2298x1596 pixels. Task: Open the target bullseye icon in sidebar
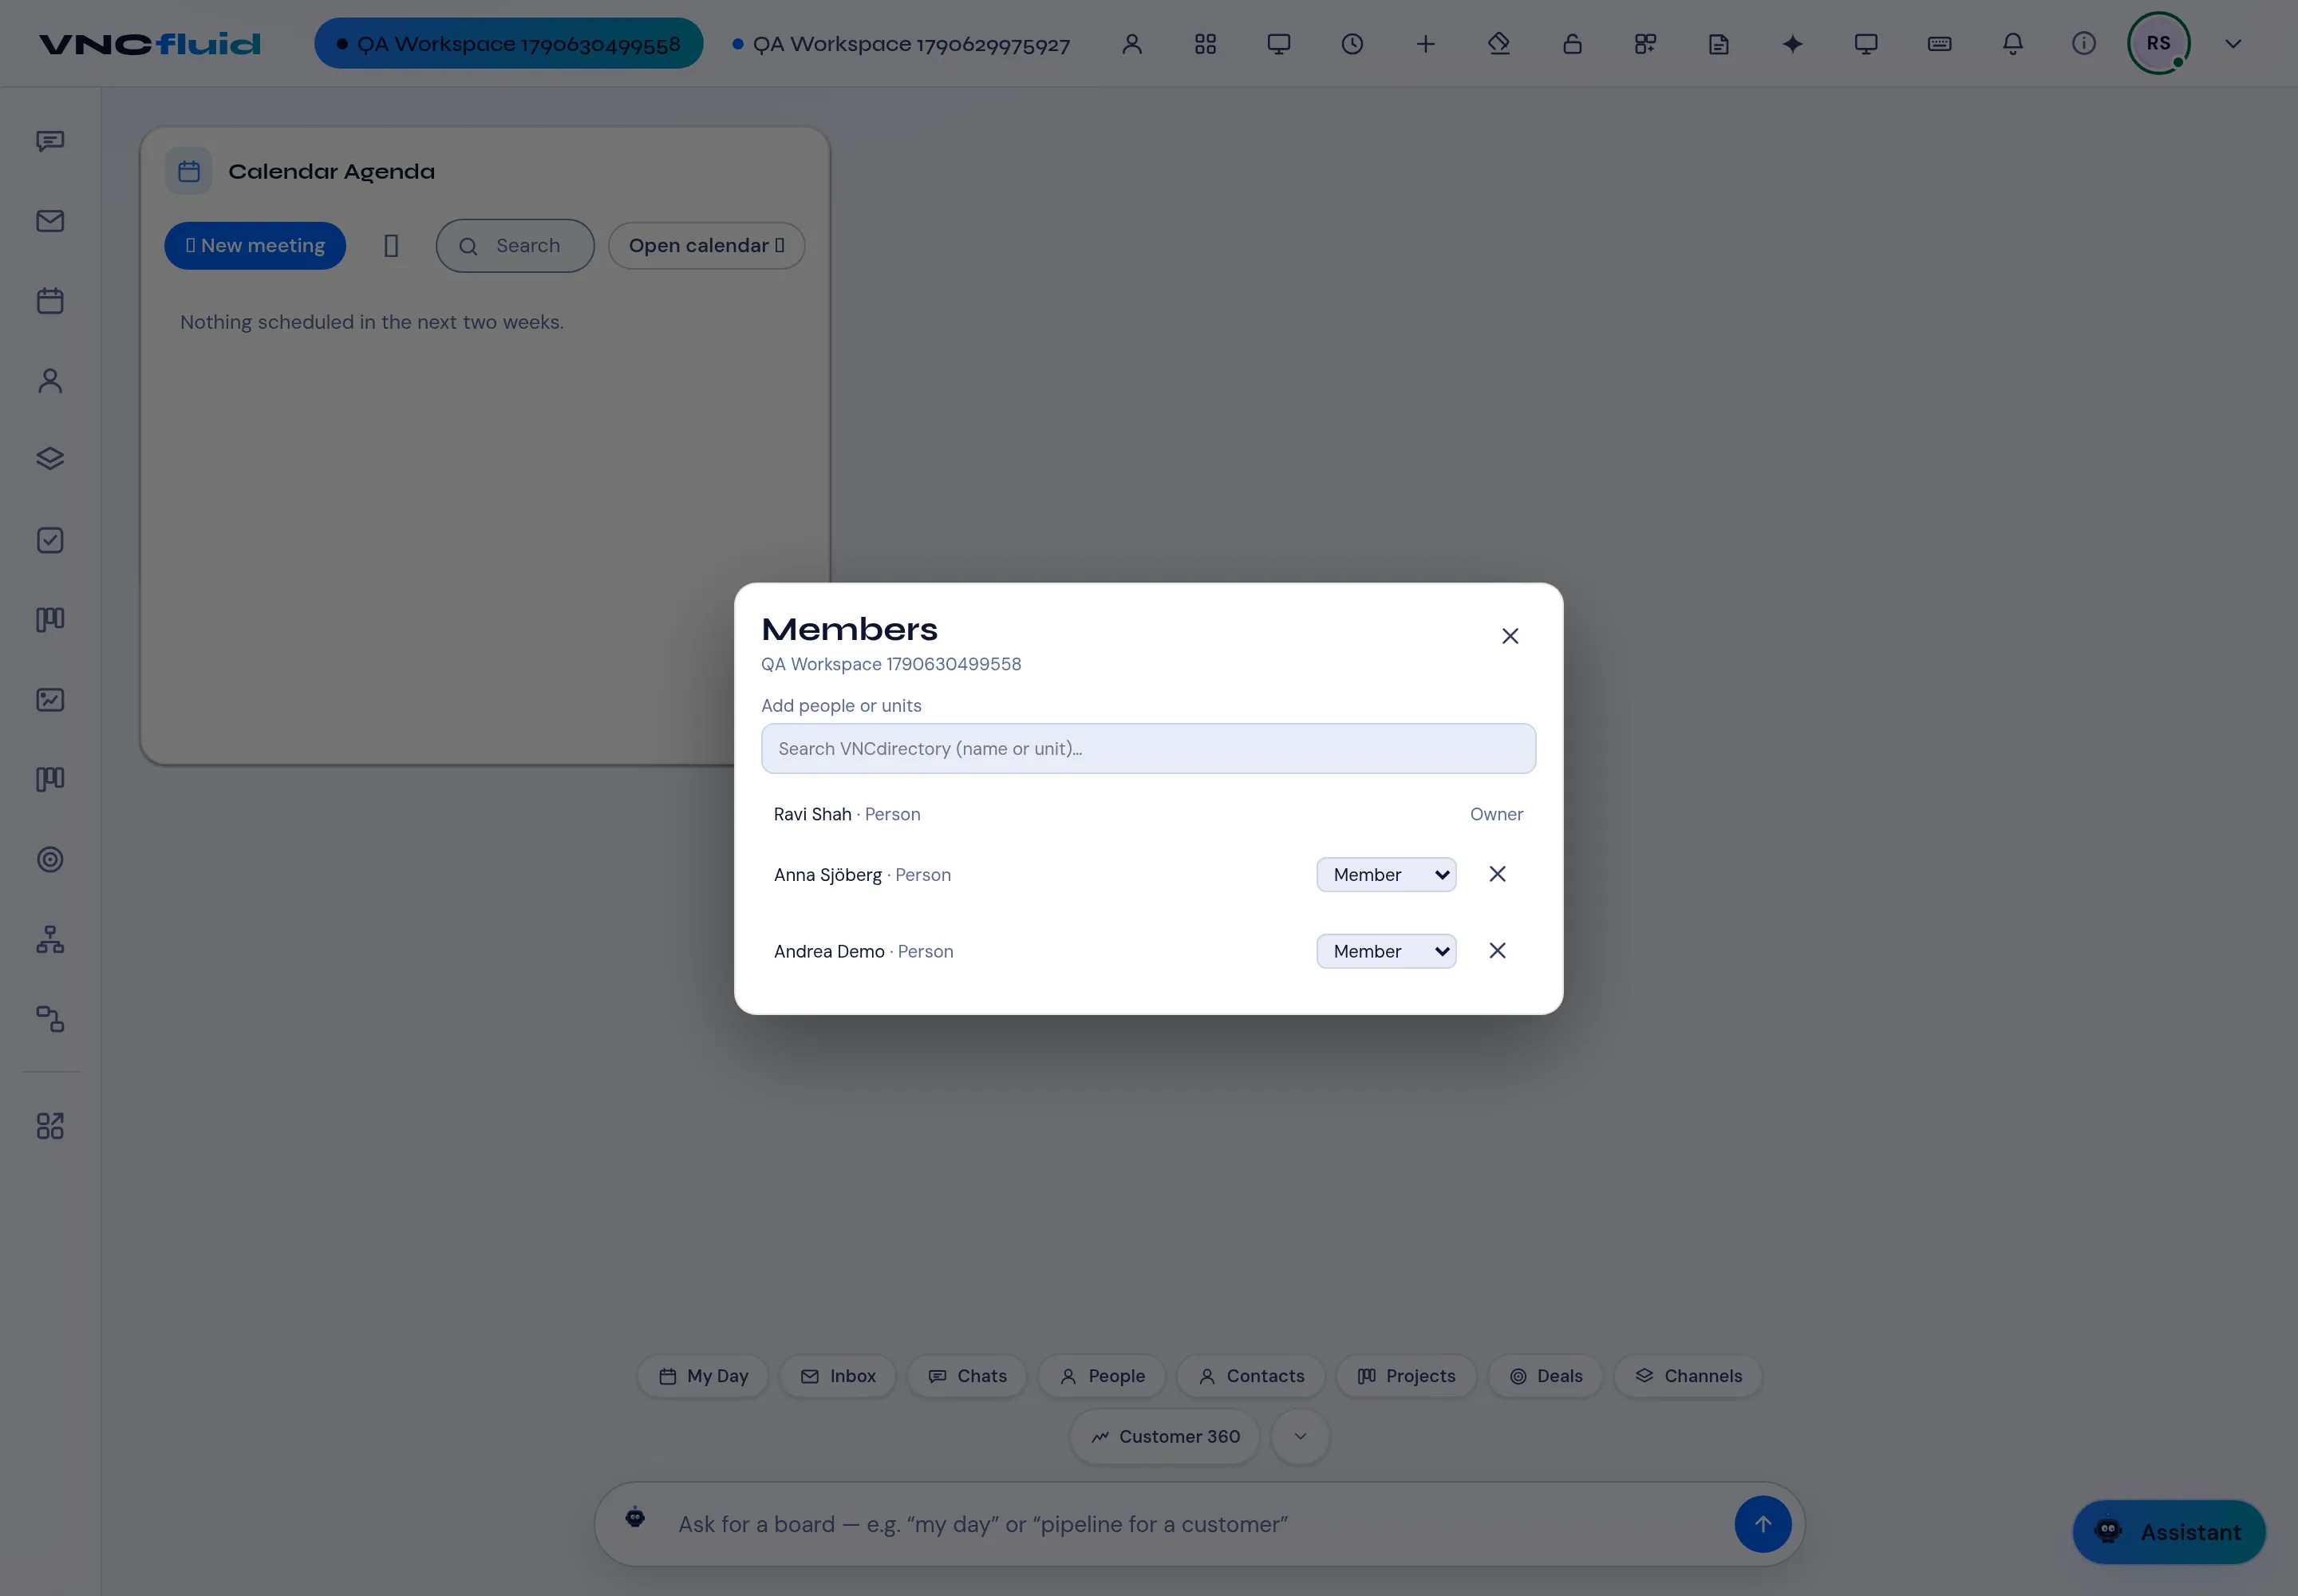pos(50,859)
